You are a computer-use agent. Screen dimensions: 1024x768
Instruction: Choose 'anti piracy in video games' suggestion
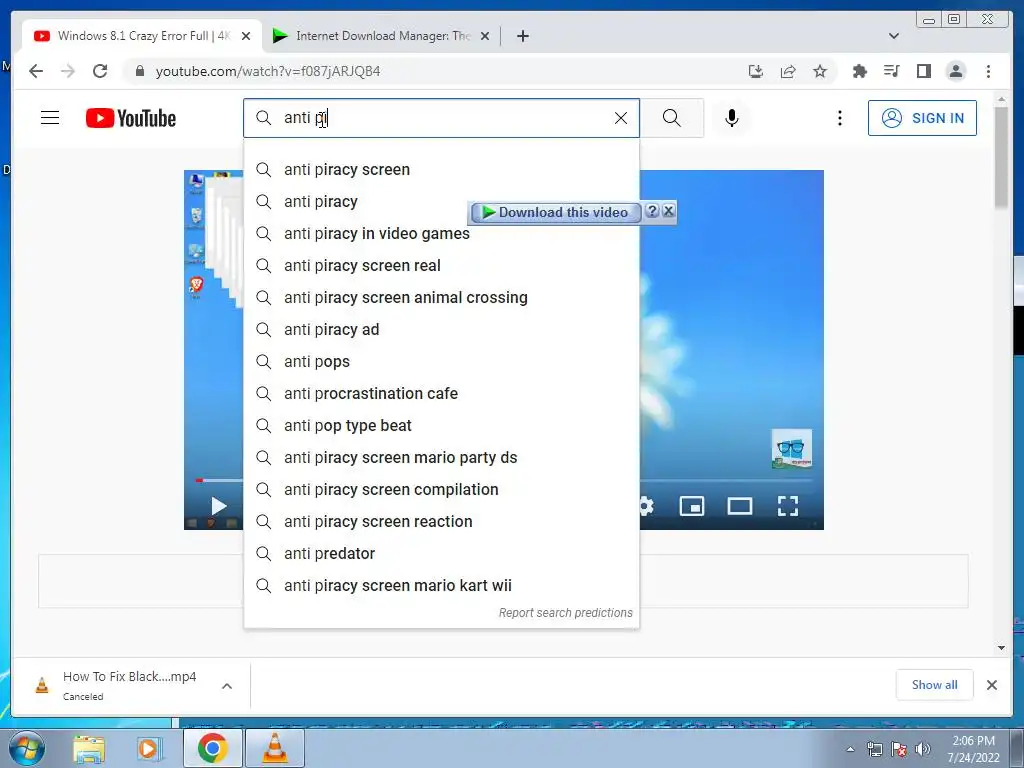441,234
